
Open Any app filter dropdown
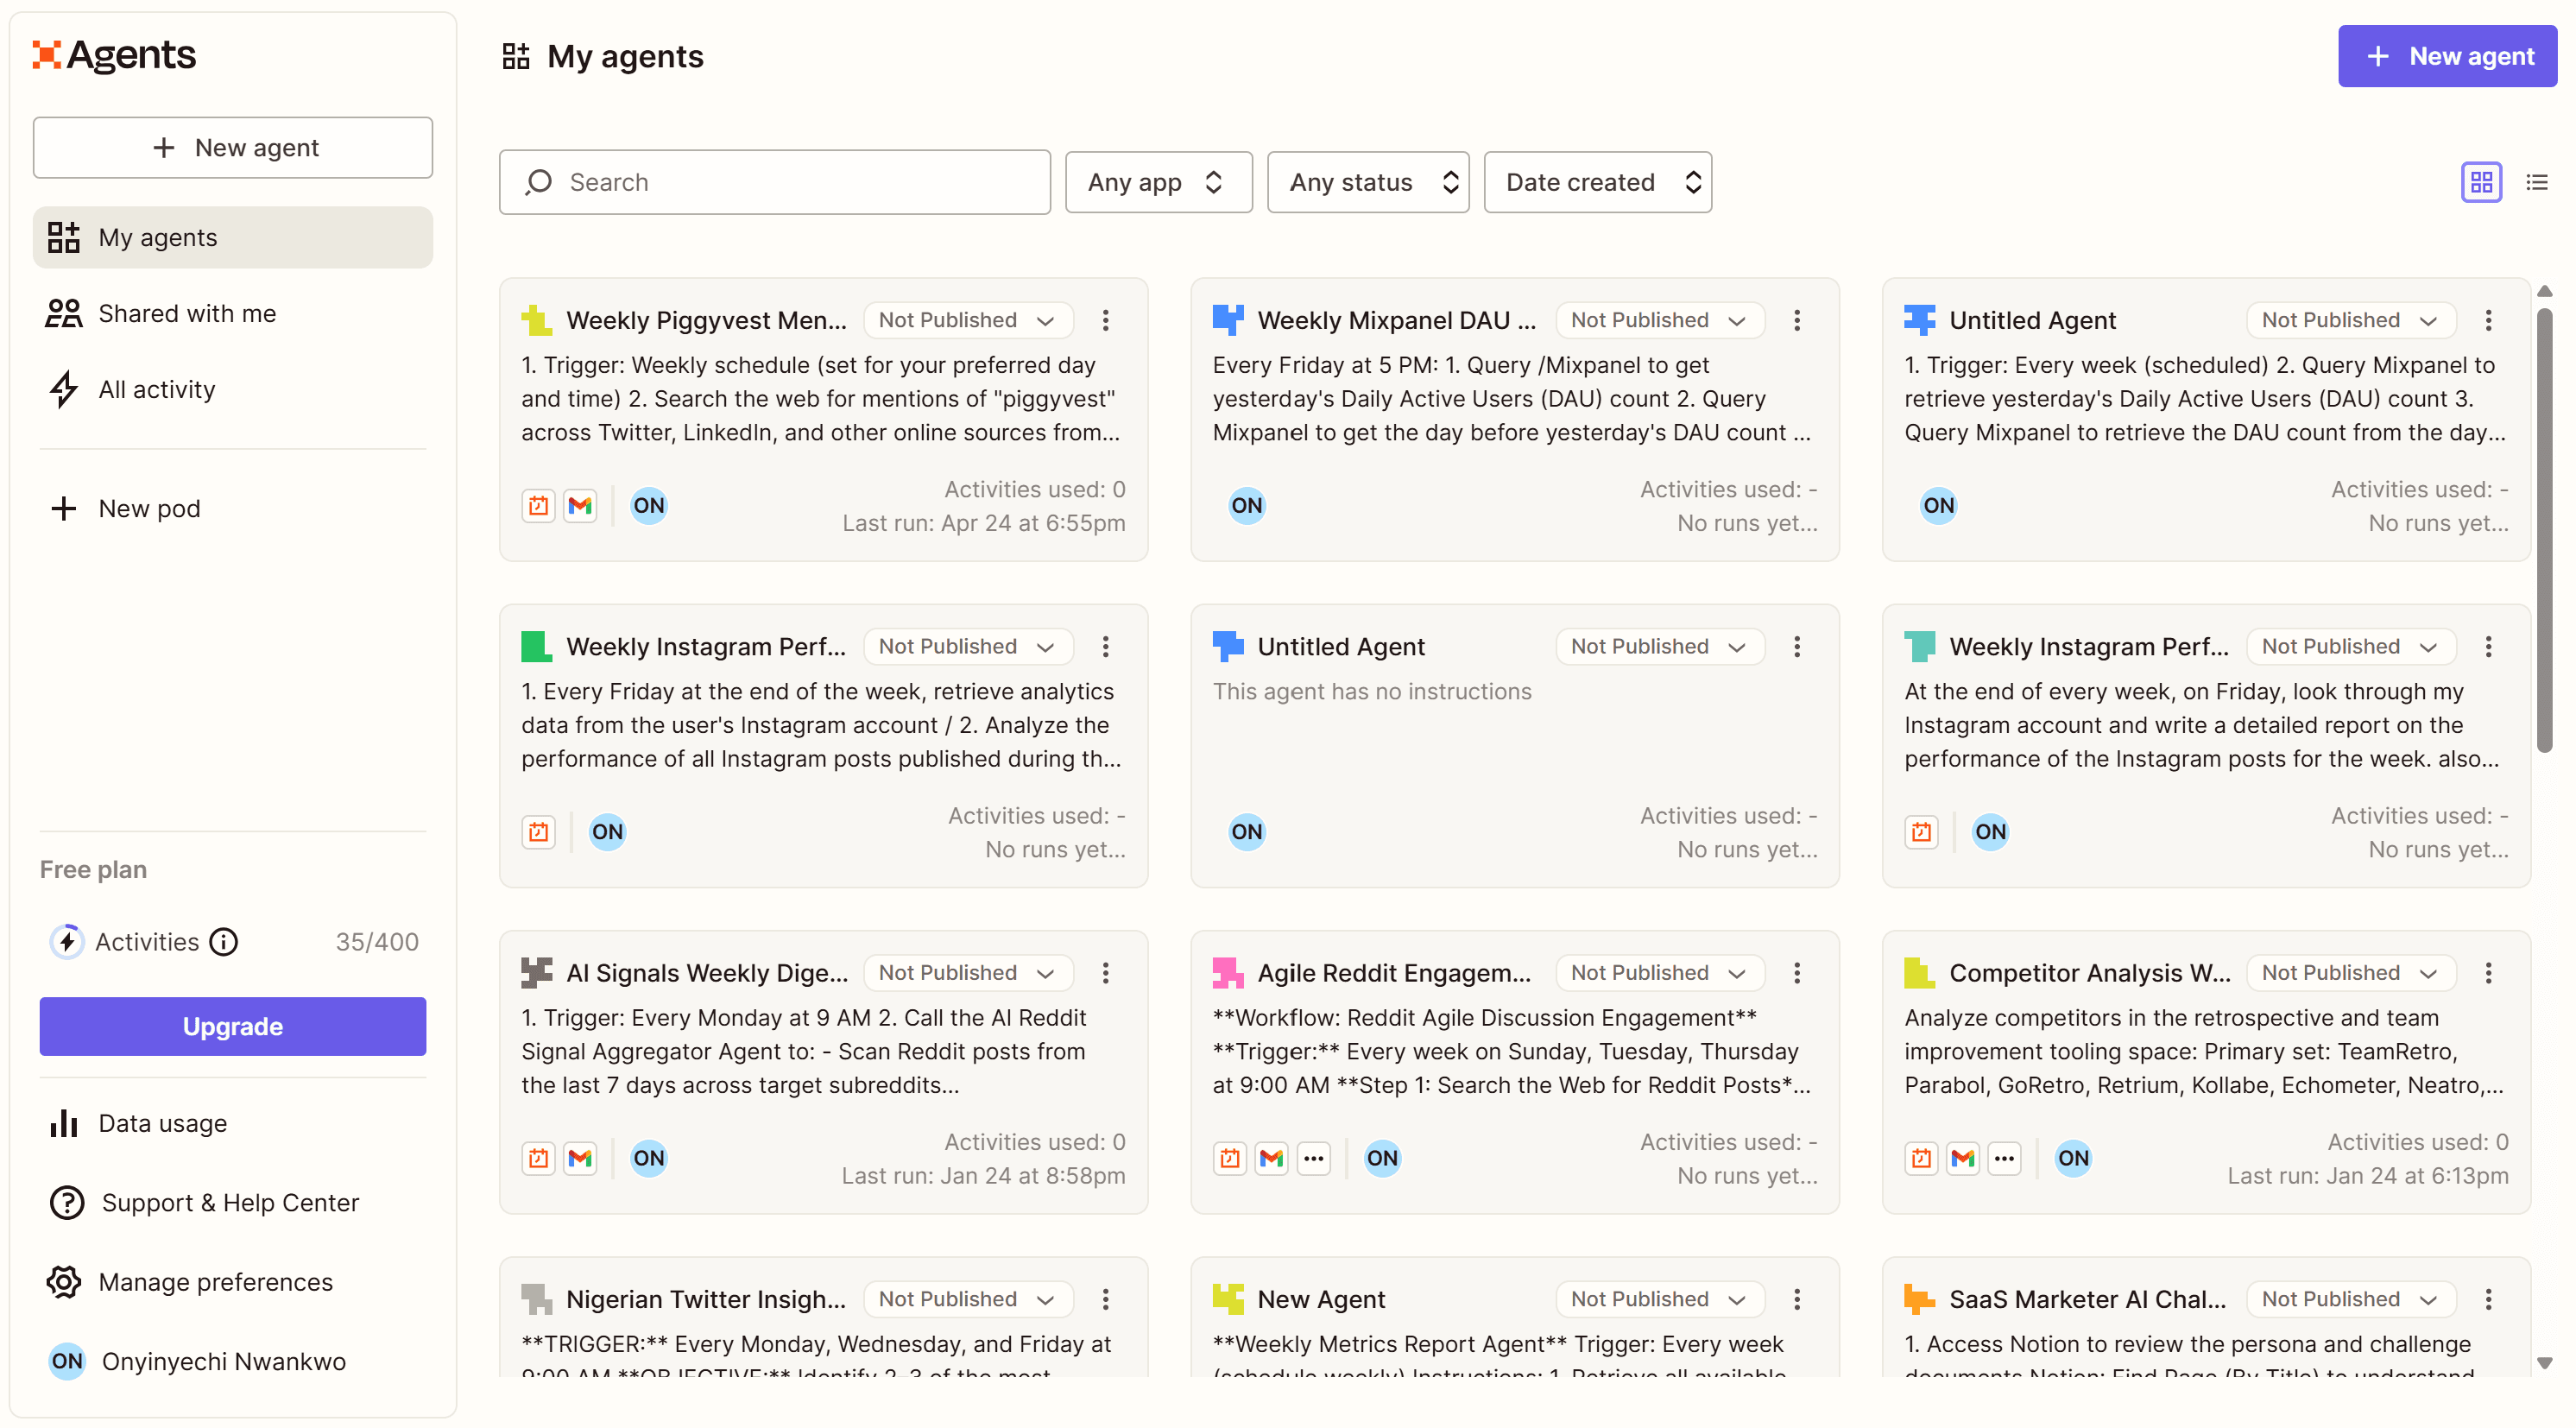coord(1158,182)
